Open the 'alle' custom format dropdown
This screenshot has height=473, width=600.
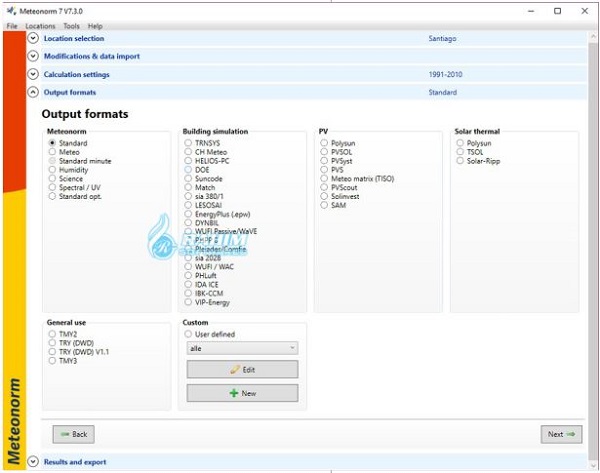coord(242,348)
